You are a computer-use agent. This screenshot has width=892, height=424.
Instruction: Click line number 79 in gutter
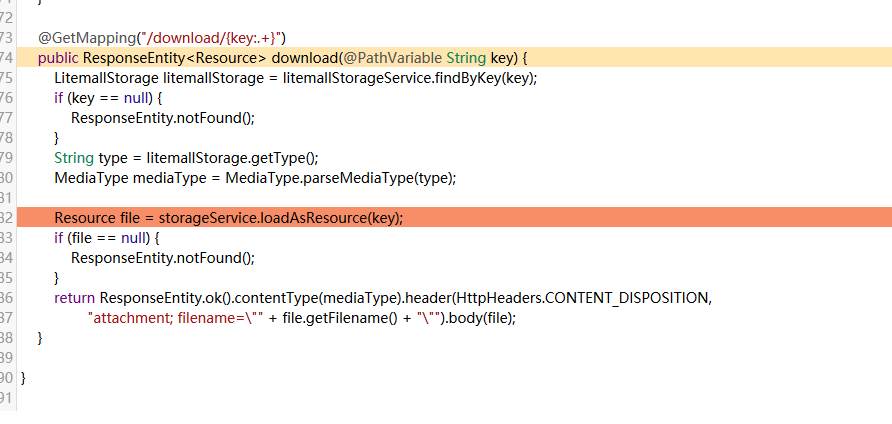click(7, 158)
